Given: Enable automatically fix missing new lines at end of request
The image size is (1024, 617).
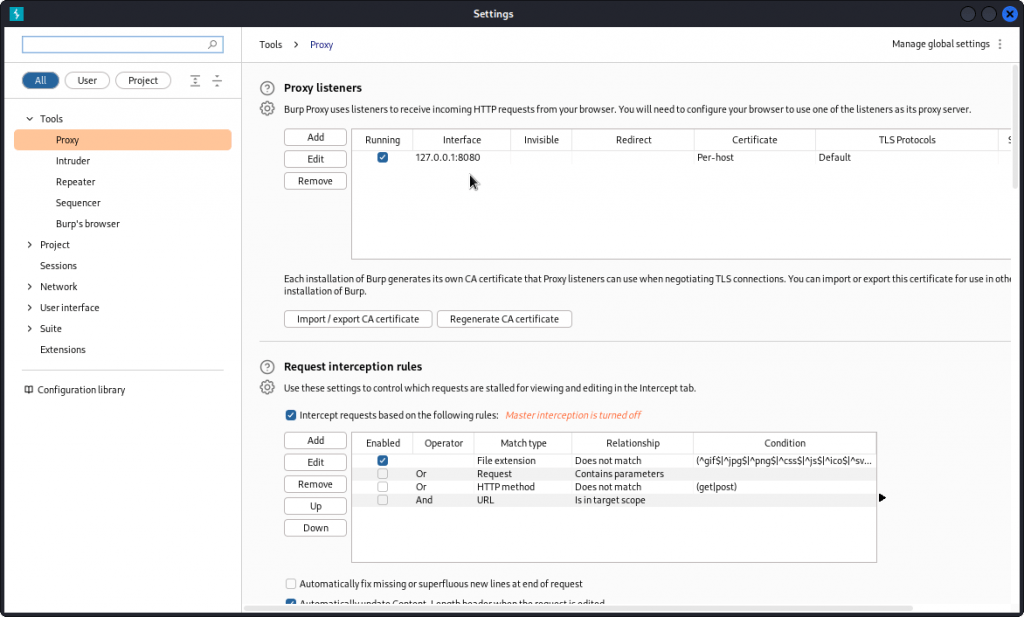Looking at the screenshot, I should pos(290,583).
